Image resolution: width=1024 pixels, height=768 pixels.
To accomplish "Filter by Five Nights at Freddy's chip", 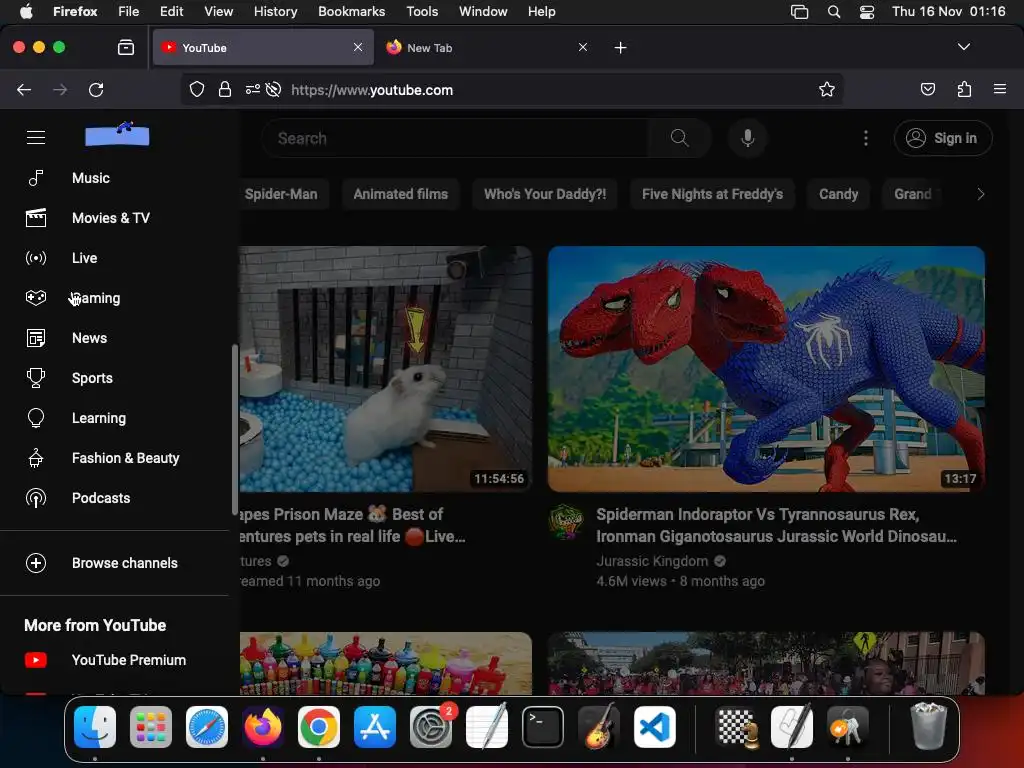I will (712, 194).
